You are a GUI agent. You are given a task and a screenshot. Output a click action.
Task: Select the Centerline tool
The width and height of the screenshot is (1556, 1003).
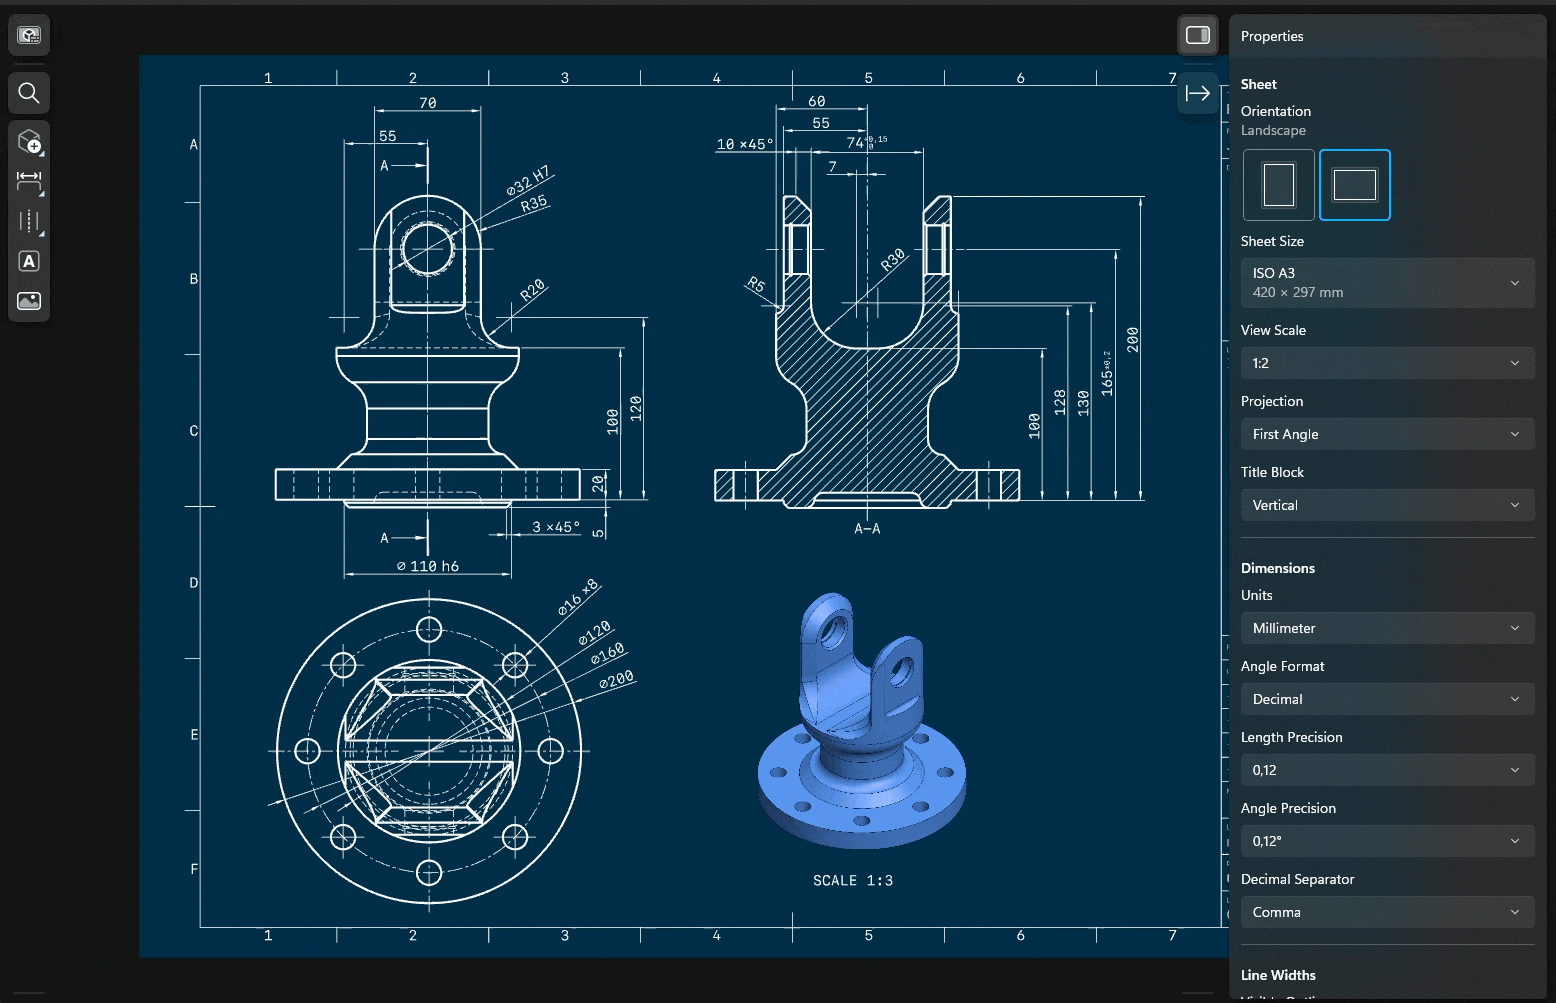28,221
